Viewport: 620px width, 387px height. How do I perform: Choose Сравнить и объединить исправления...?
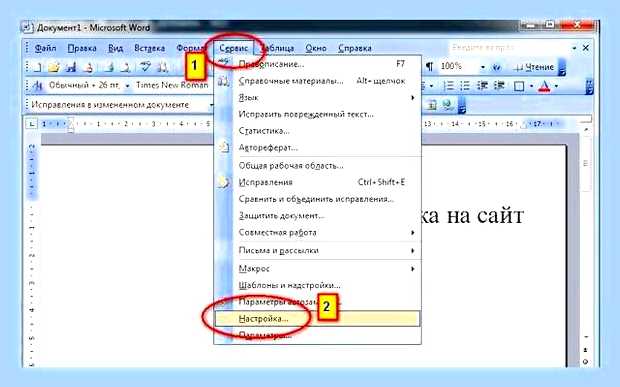pyautogui.click(x=318, y=199)
